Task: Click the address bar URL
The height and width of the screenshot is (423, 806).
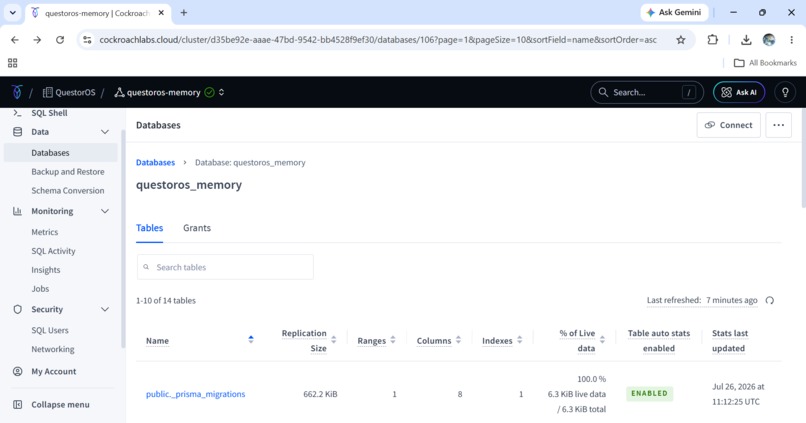Action: 378,40
